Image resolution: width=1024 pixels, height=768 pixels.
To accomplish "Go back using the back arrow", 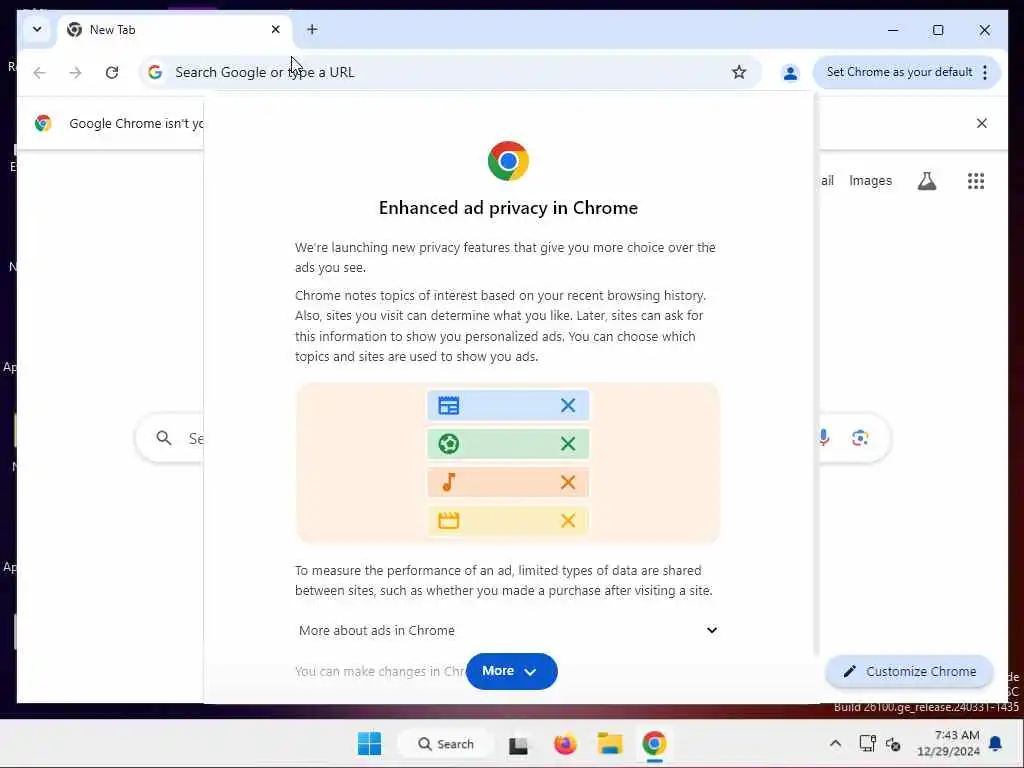I will pyautogui.click(x=39, y=72).
